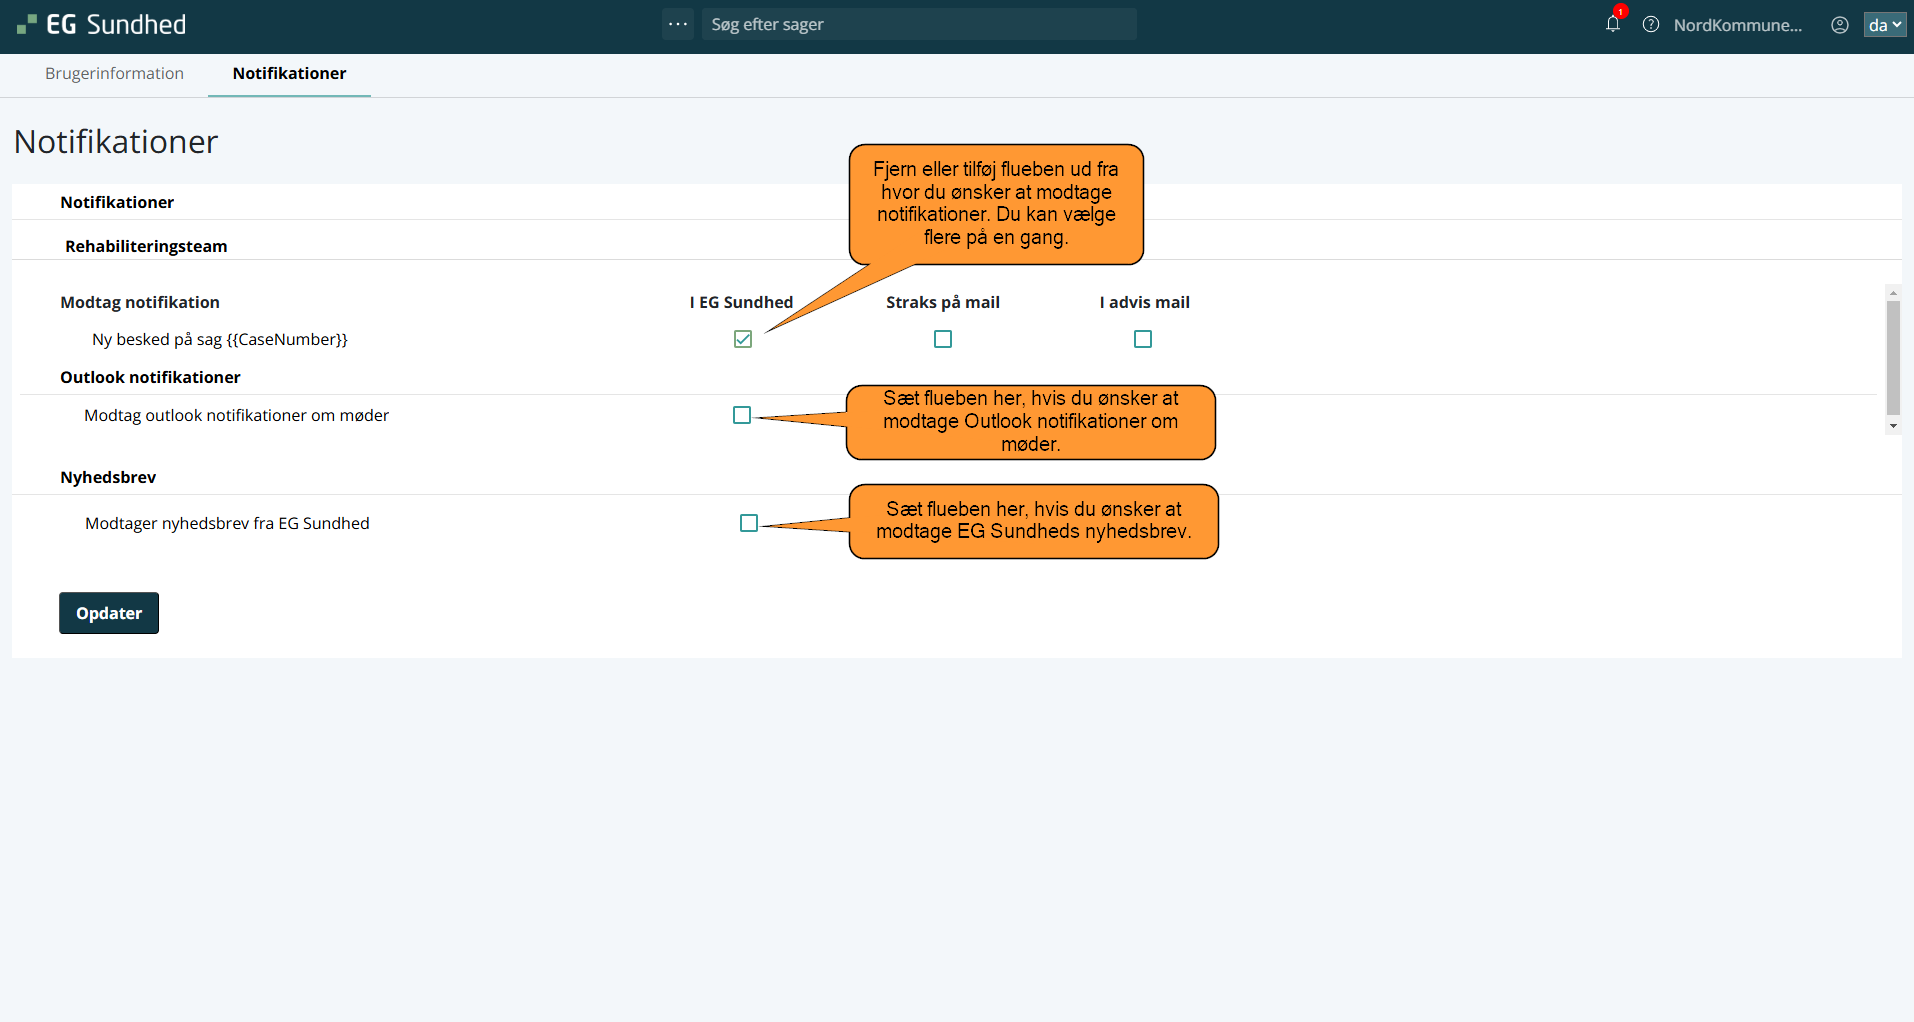This screenshot has height=1022, width=1914.
Task: Click the EG Sundhed logo
Action: click(x=102, y=25)
